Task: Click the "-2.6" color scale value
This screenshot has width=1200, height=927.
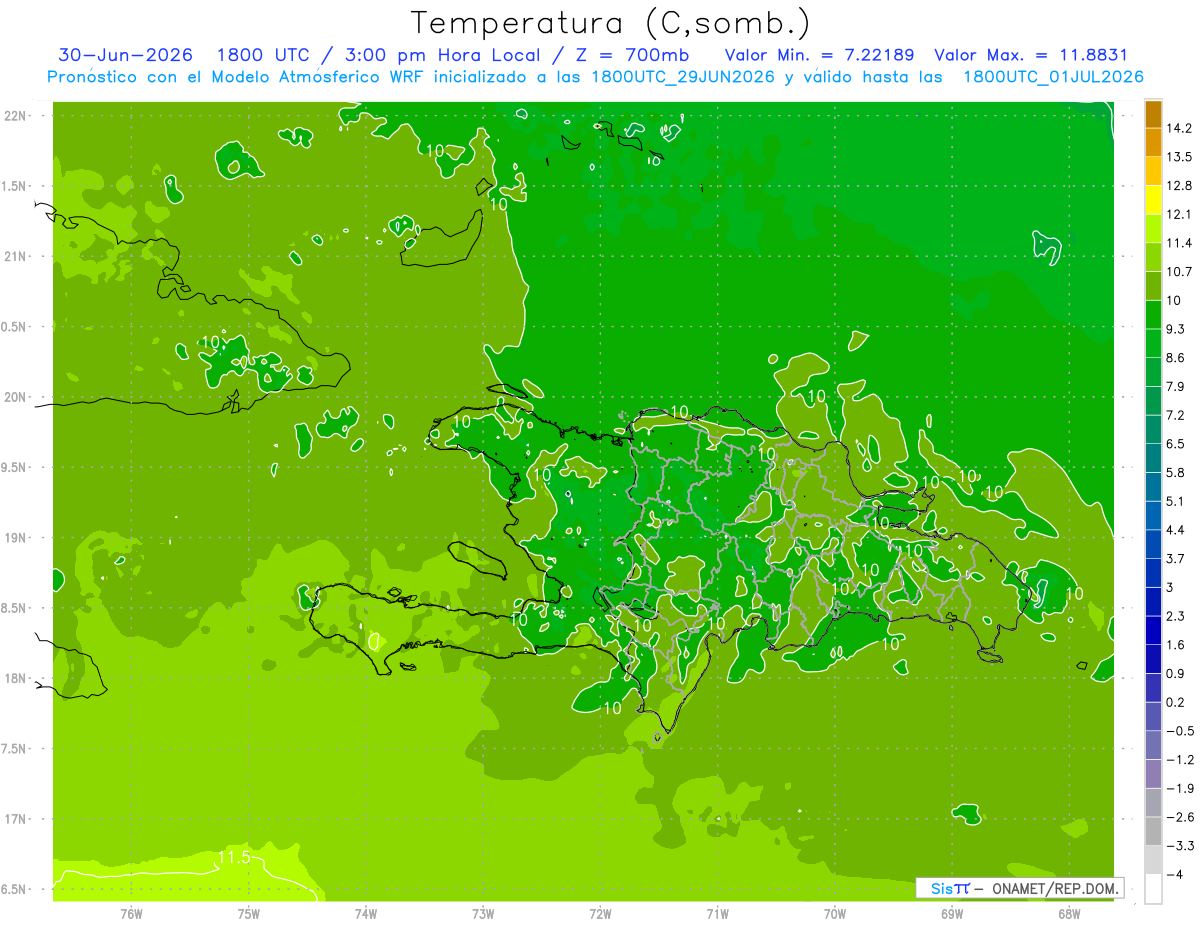Action: tap(1180, 817)
